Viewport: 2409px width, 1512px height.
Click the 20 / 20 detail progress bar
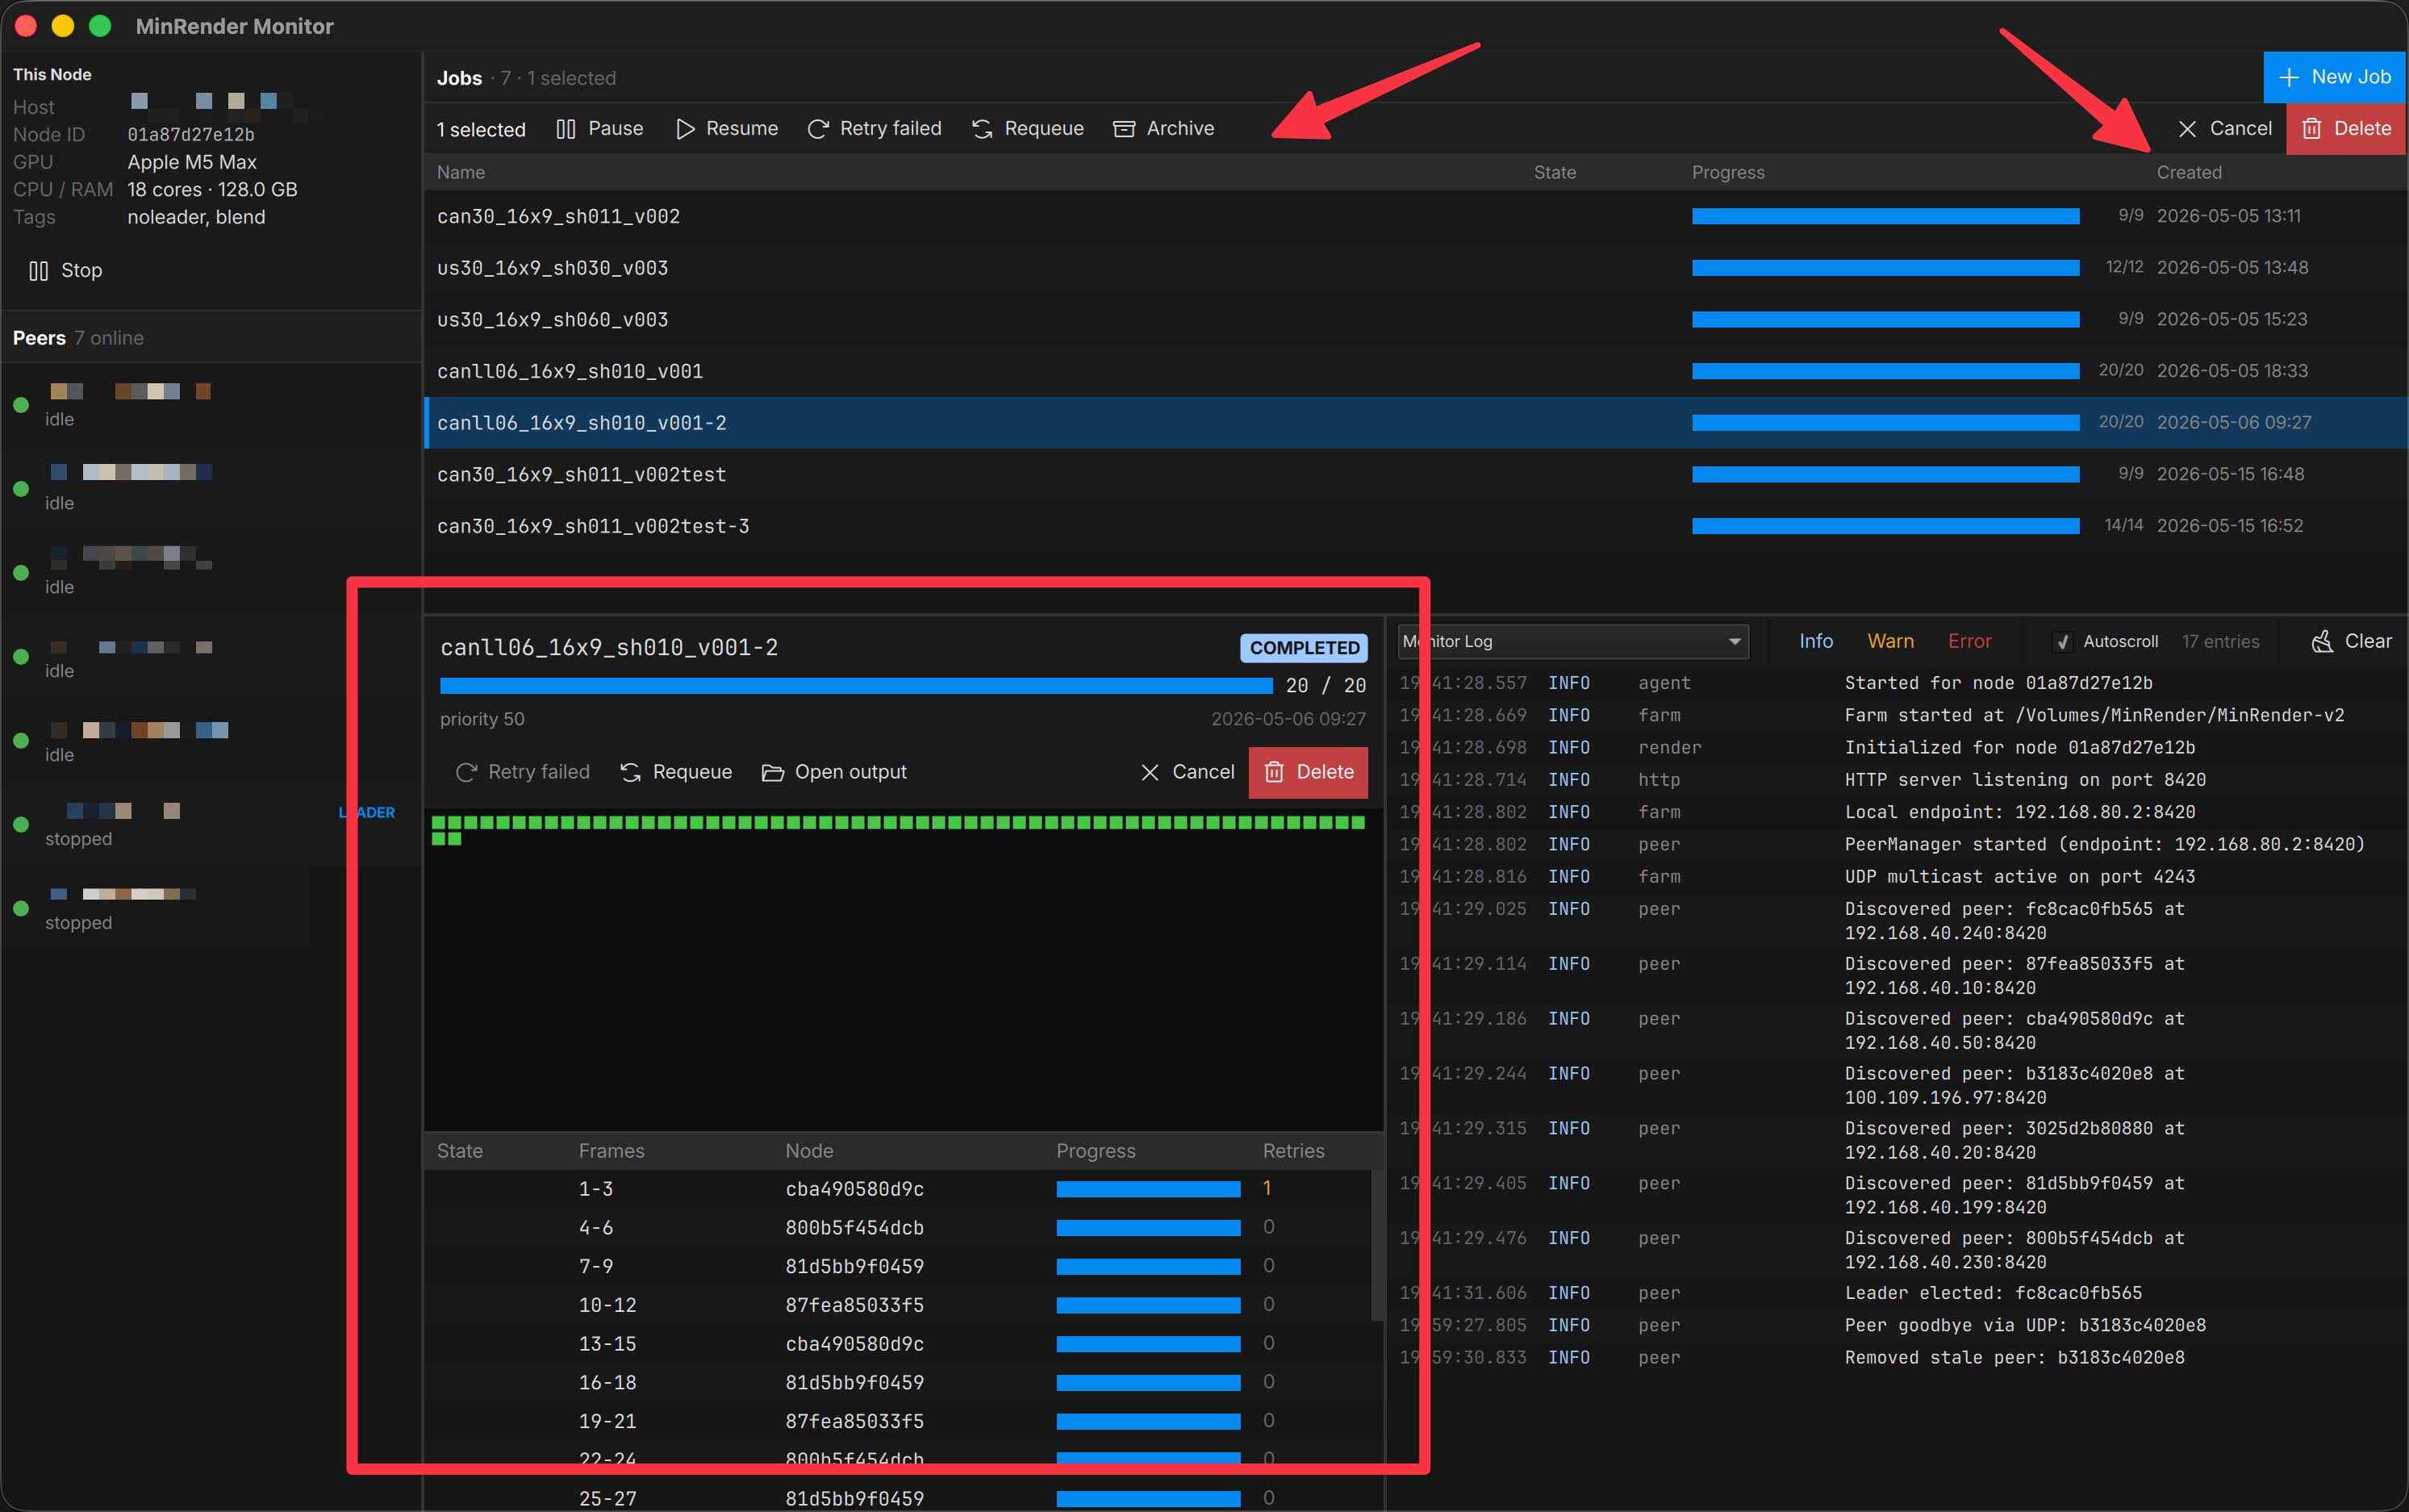pos(856,686)
